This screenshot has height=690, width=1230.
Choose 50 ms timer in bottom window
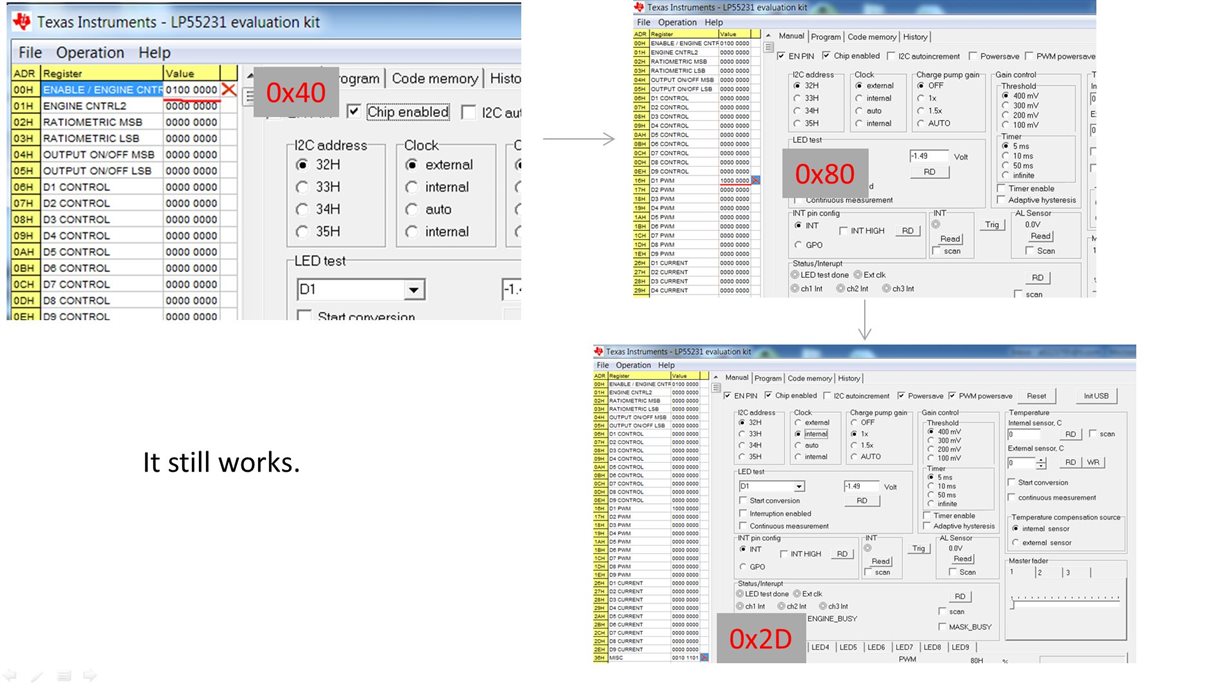[932, 495]
